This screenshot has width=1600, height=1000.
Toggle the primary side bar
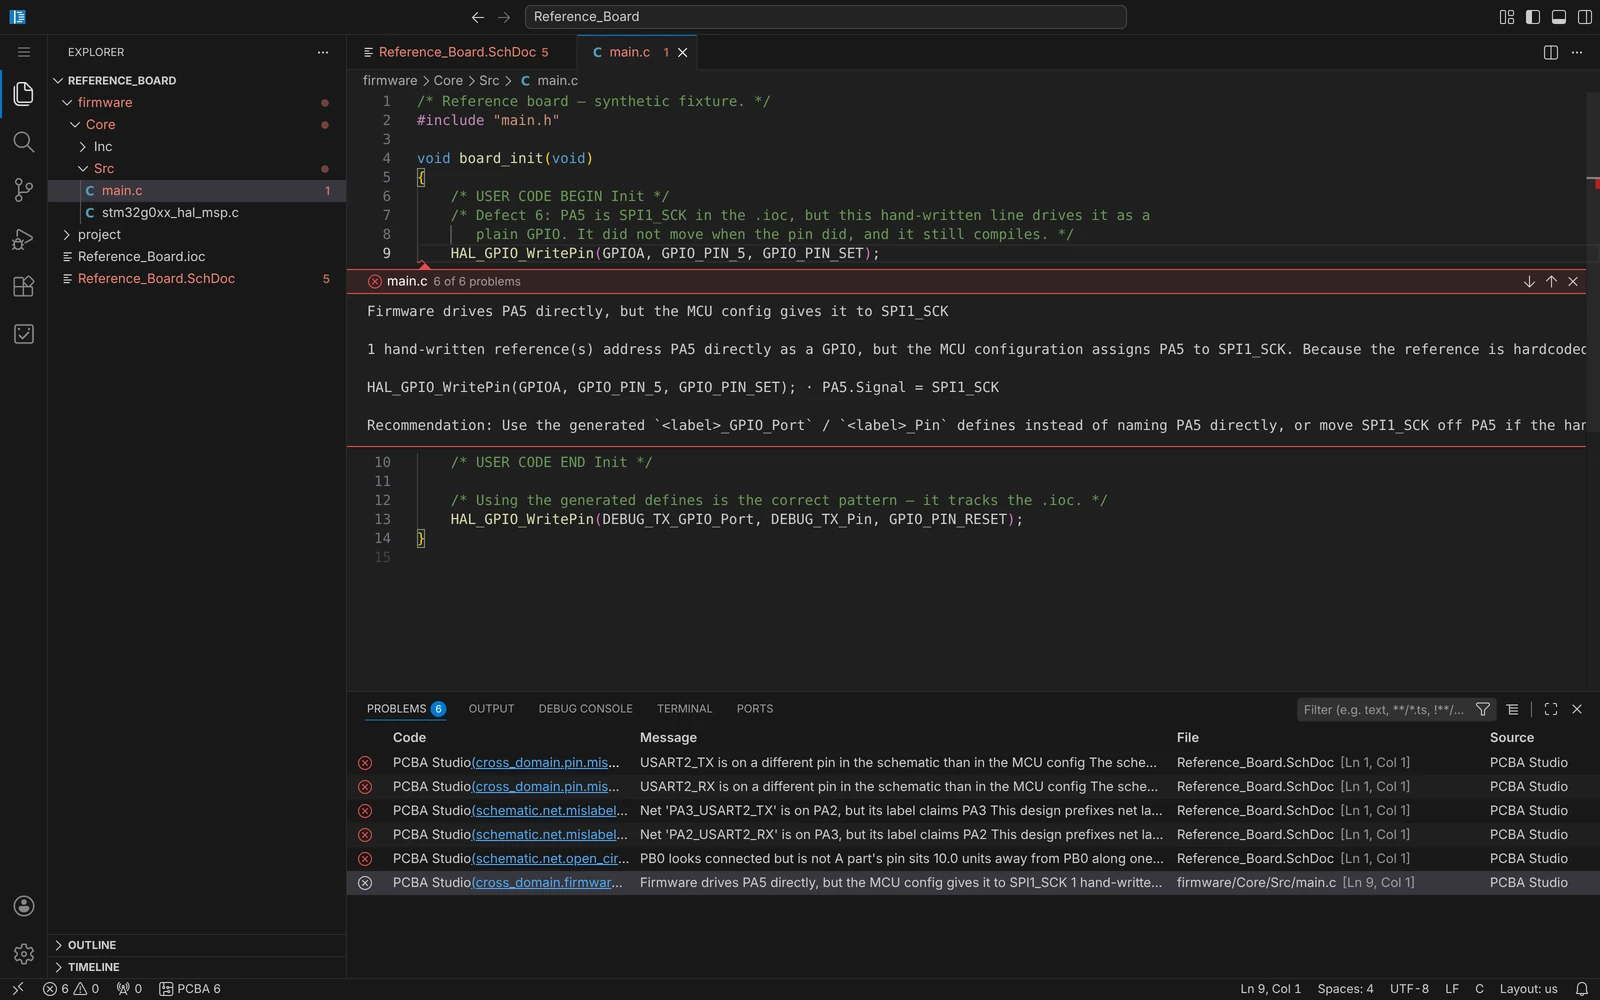1533,17
